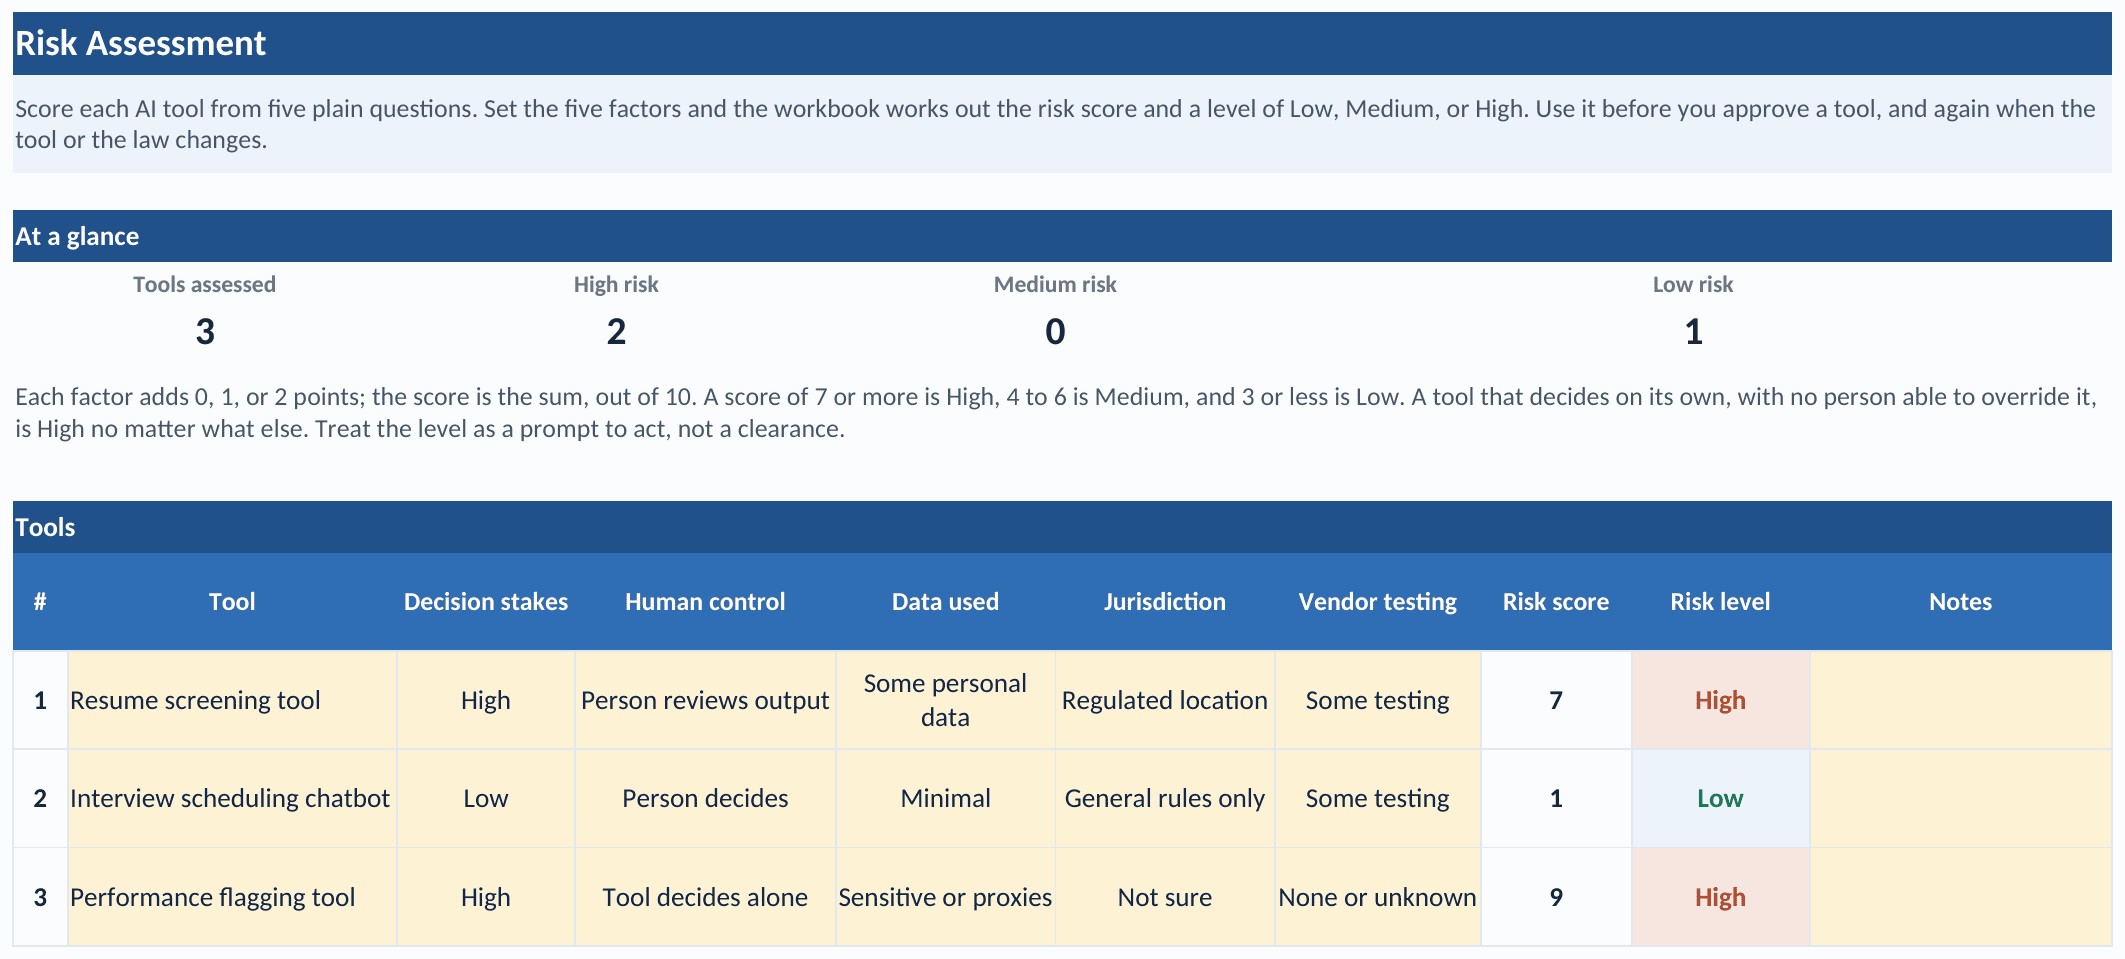Select the Minimal data used cell
The width and height of the screenshot is (2125, 959).
(945, 798)
